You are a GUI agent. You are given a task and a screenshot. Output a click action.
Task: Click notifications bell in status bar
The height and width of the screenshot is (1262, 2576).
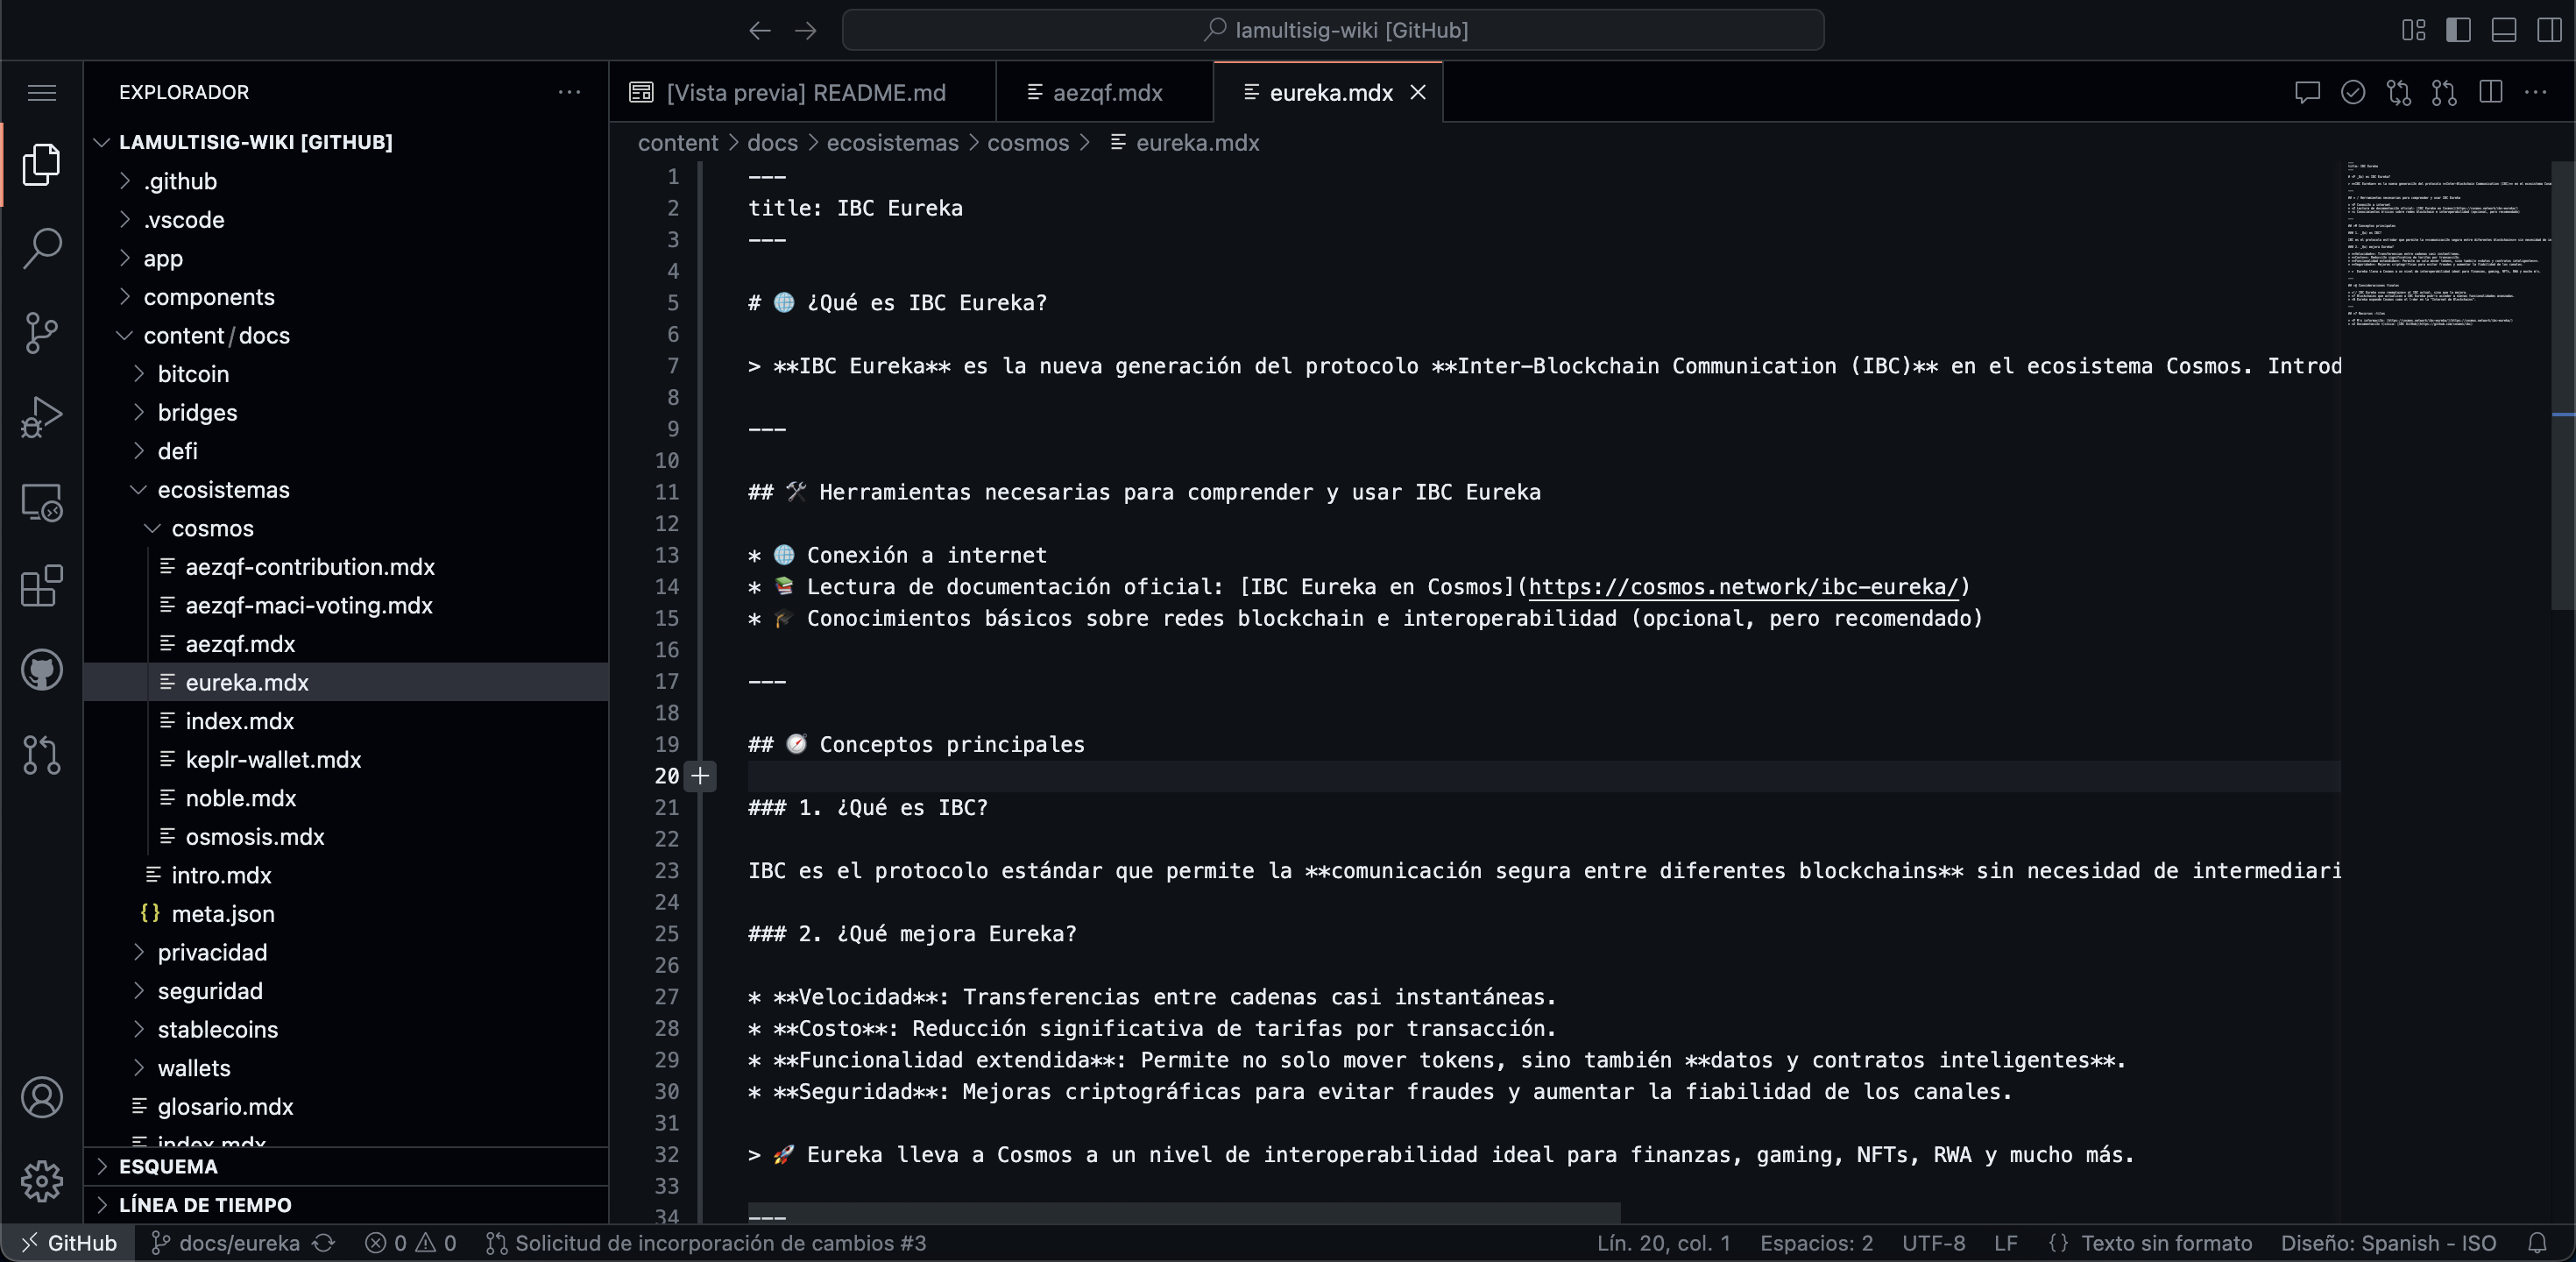(x=2538, y=1243)
